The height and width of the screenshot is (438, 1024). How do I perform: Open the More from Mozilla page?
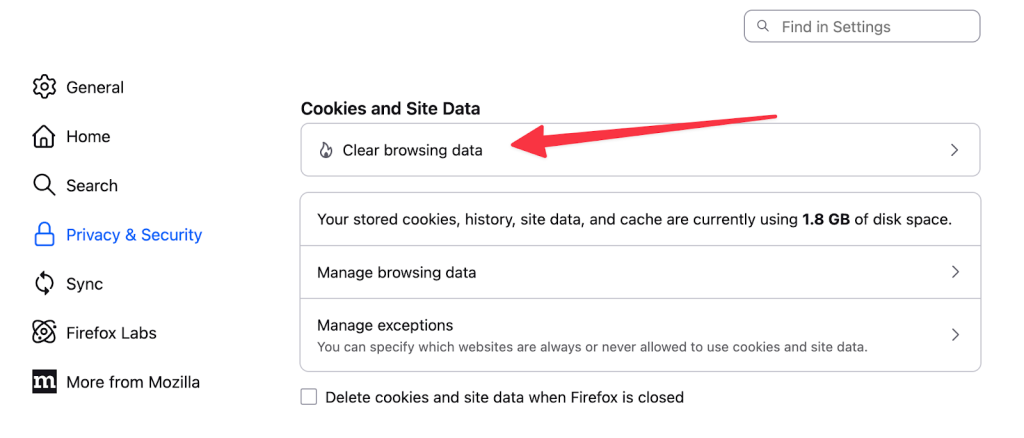132,382
